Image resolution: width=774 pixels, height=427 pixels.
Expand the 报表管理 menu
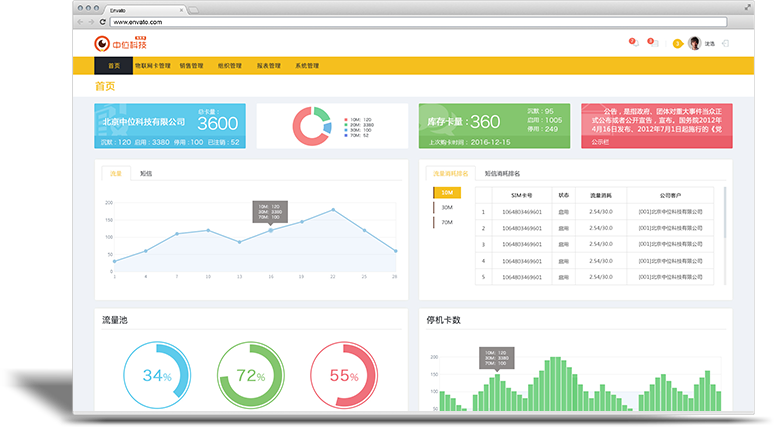tap(269, 66)
